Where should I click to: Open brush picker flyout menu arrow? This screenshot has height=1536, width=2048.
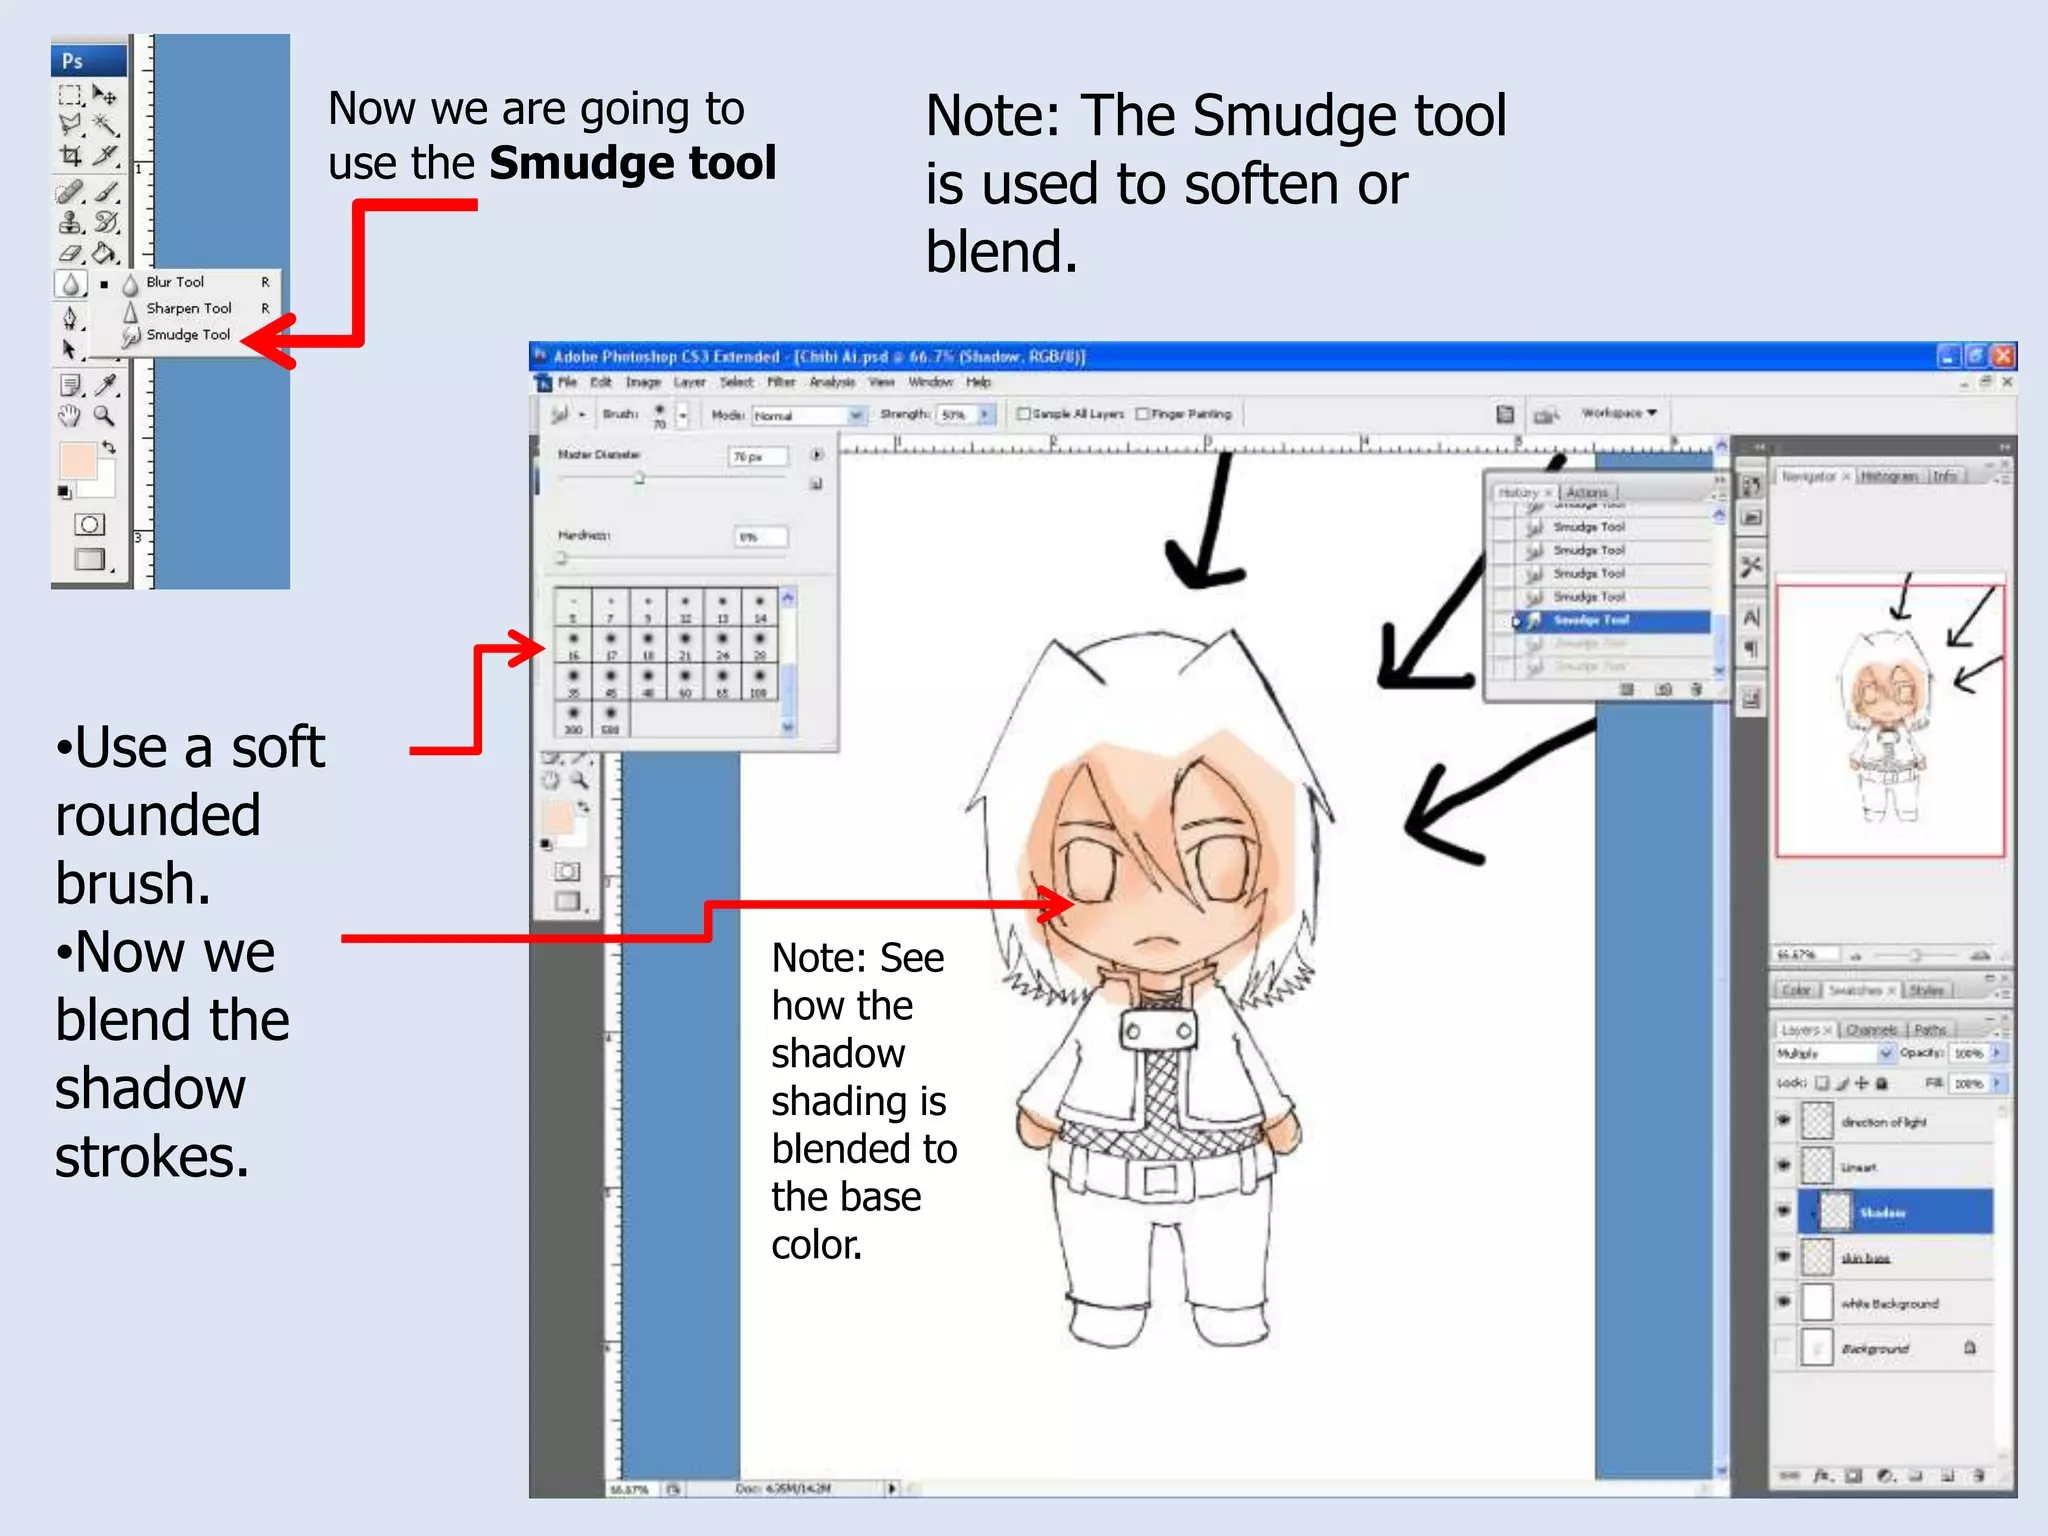click(817, 455)
